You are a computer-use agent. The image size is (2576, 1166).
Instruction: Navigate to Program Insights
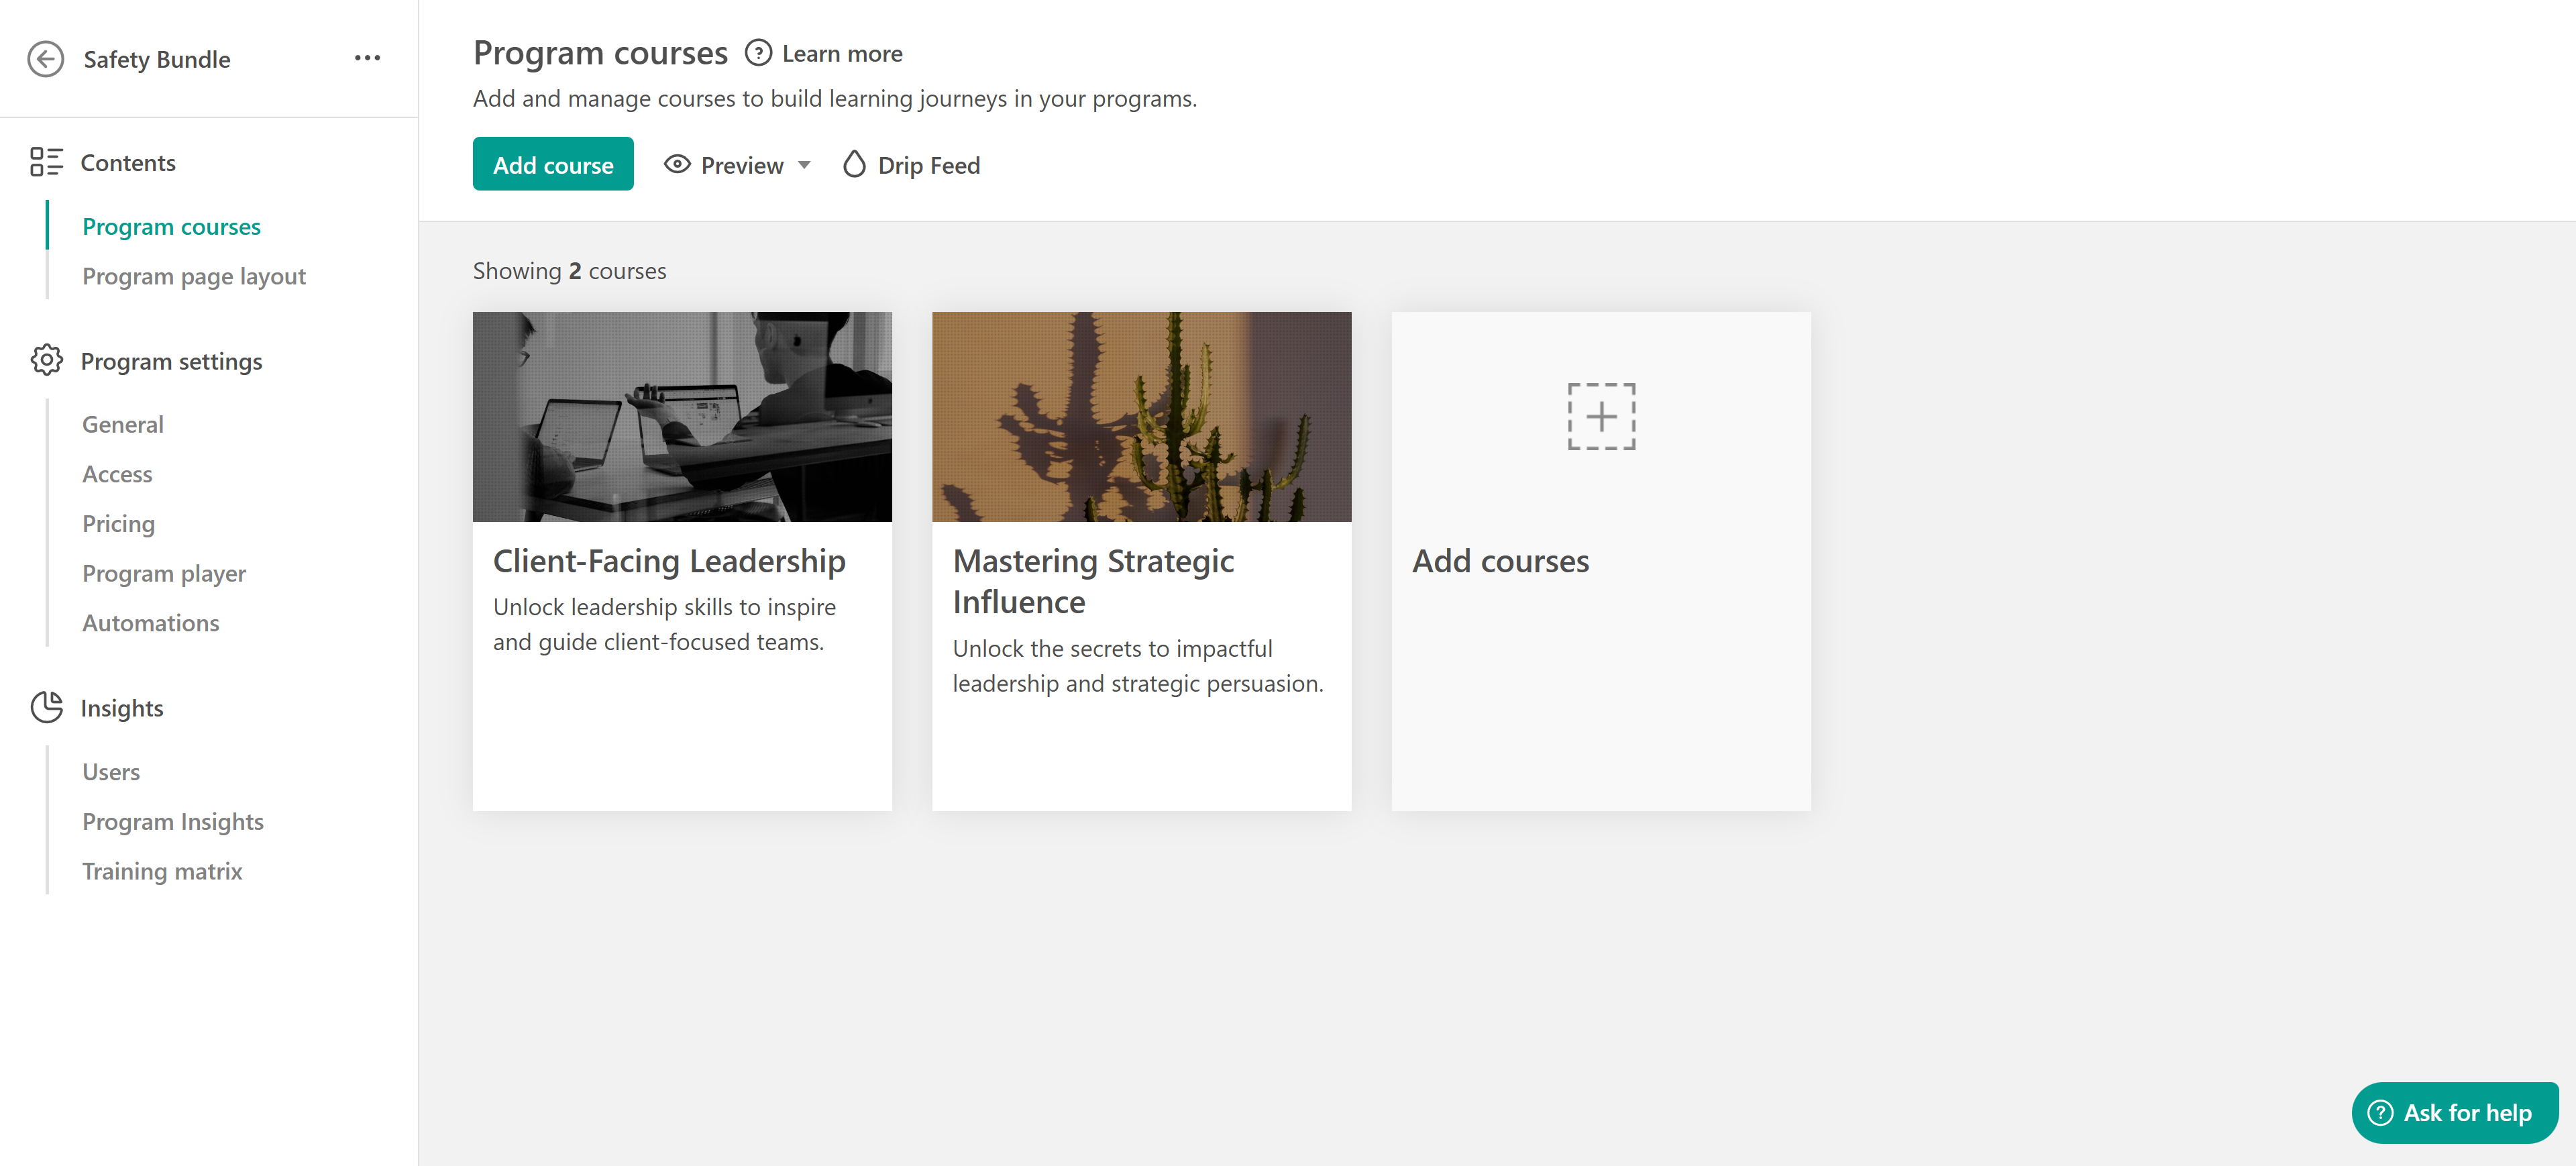tap(173, 821)
